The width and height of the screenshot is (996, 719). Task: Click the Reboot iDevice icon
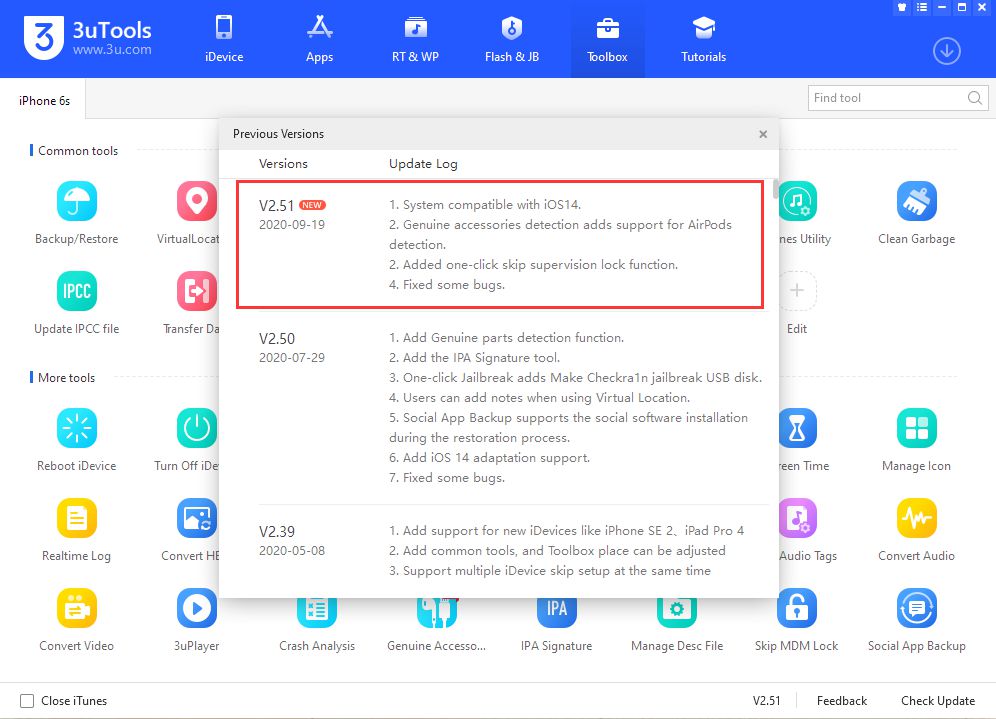point(77,428)
